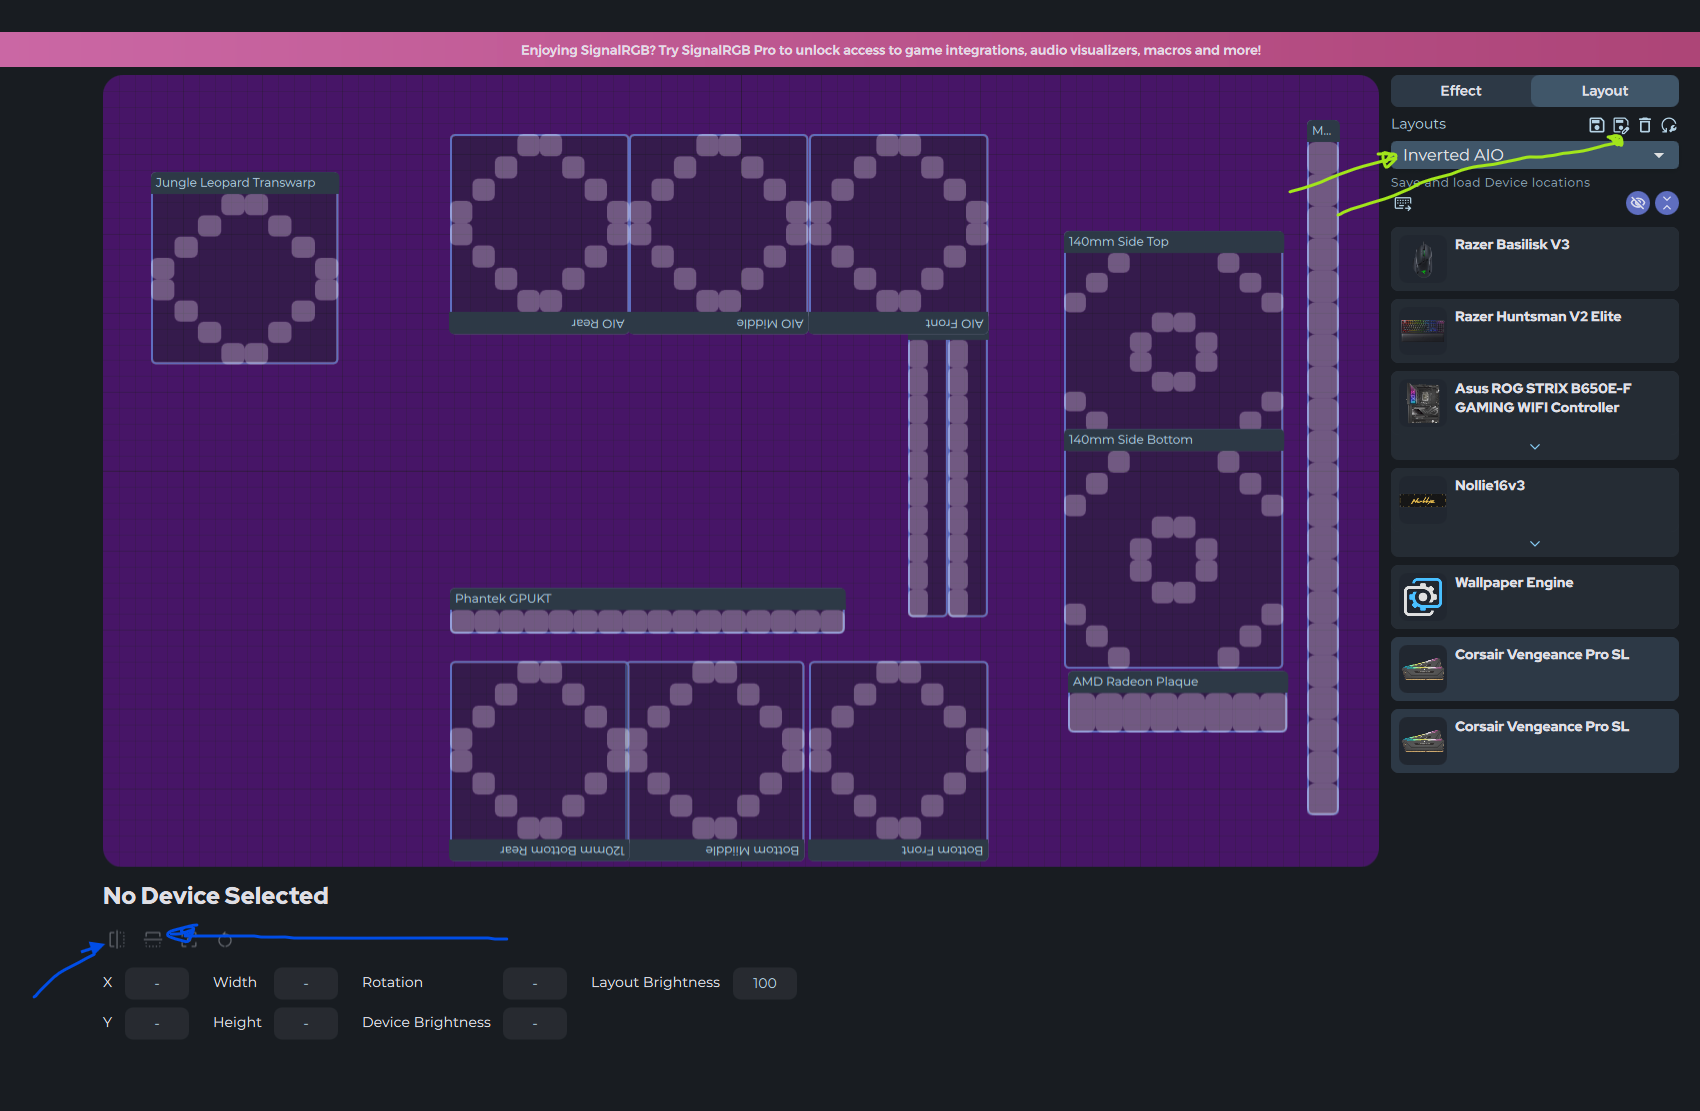The image size is (1700, 1111).
Task: Click the Width input field
Action: (x=306, y=983)
